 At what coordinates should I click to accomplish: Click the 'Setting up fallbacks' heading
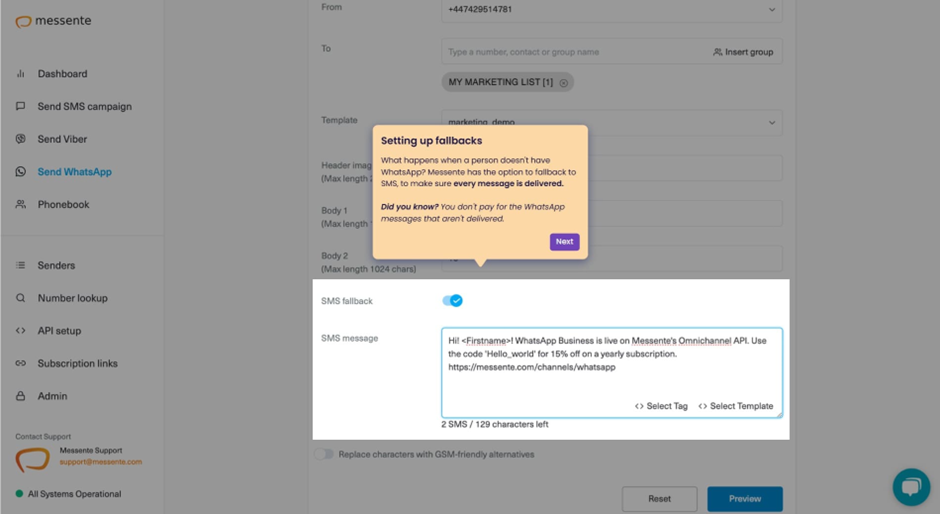pyautogui.click(x=432, y=140)
